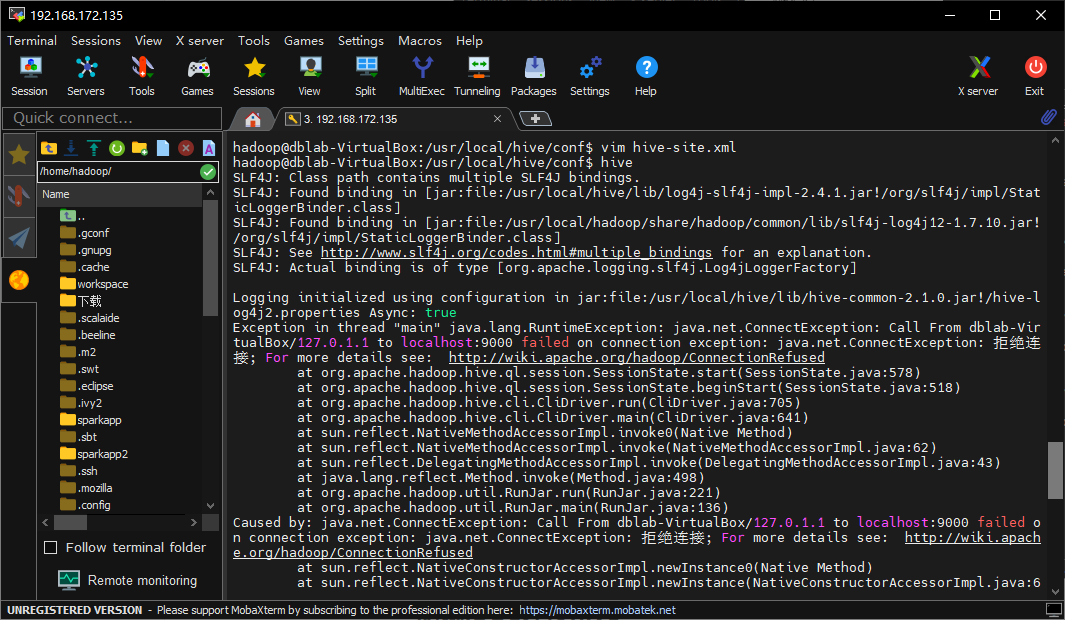Launch MultiExec mode
The height and width of the screenshot is (620, 1065).
[x=422, y=76]
